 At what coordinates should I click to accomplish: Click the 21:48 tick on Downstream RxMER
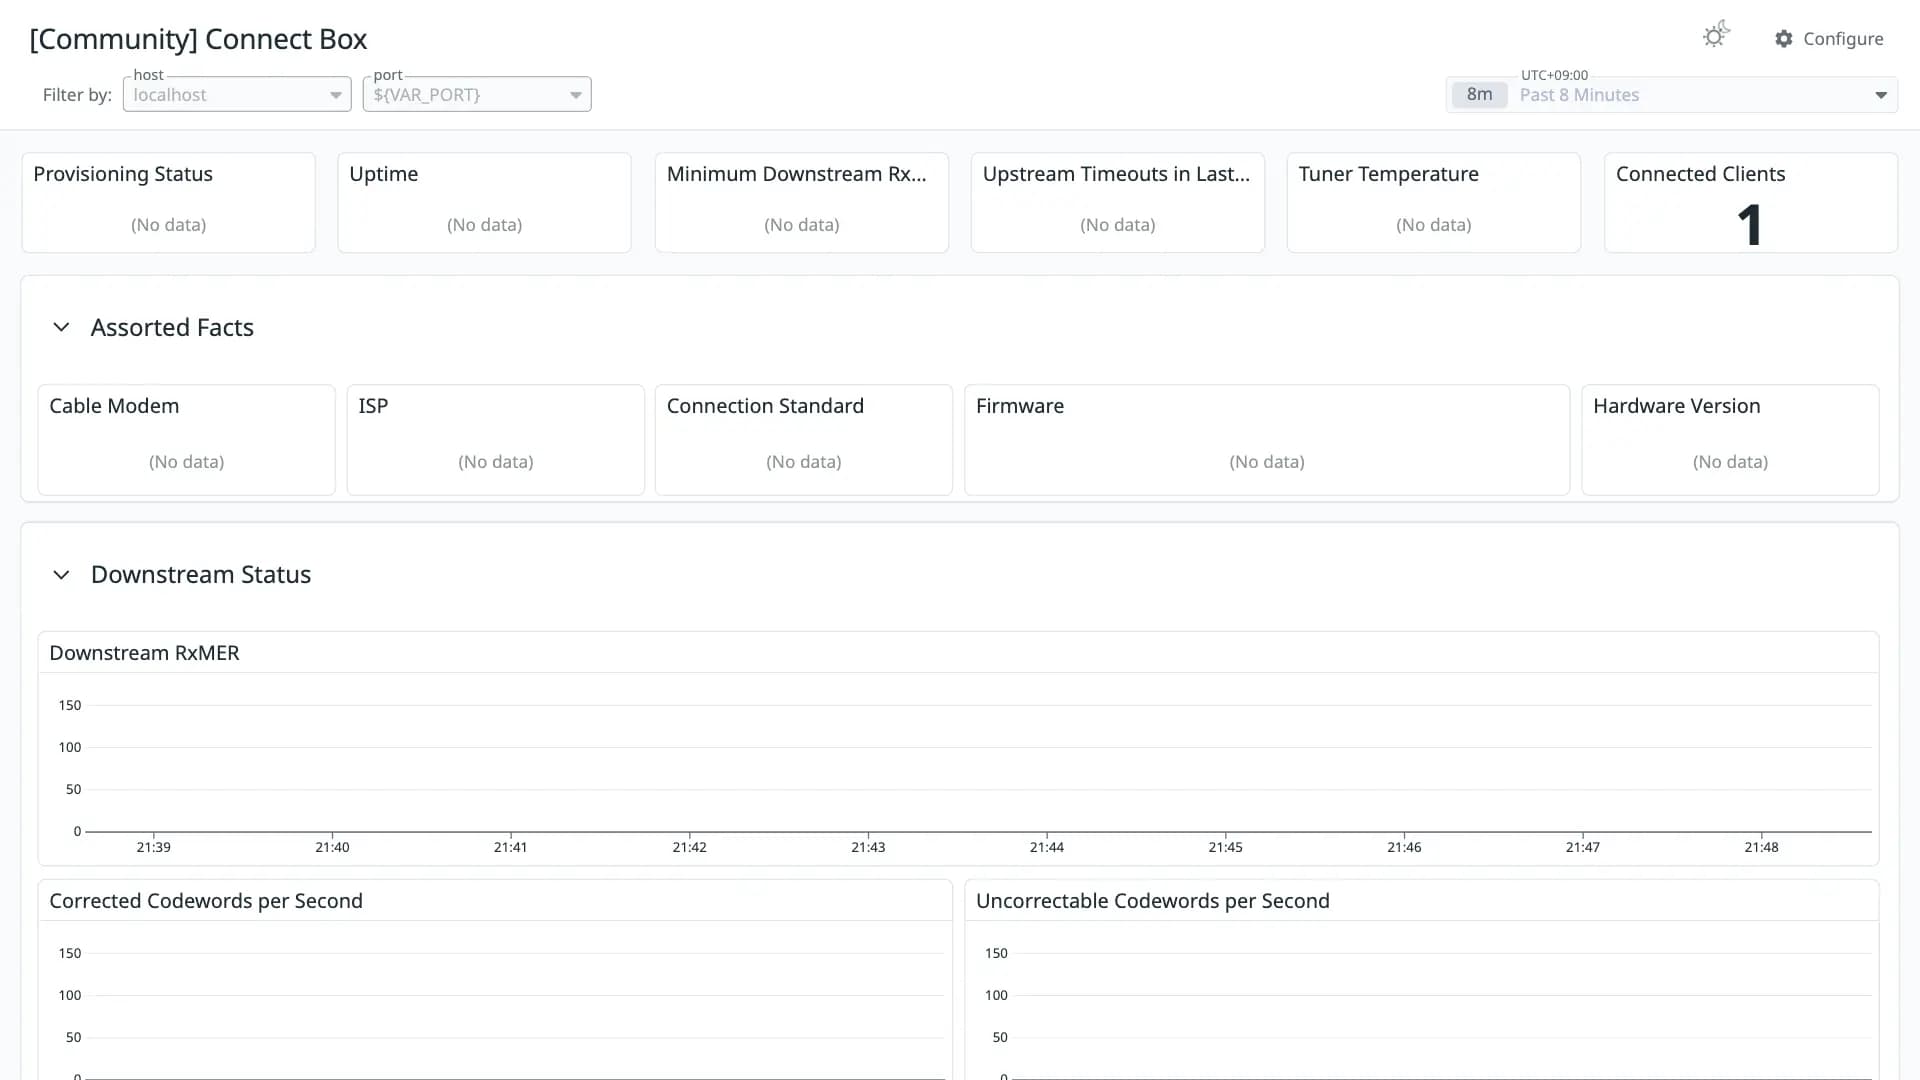(x=1761, y=847)
